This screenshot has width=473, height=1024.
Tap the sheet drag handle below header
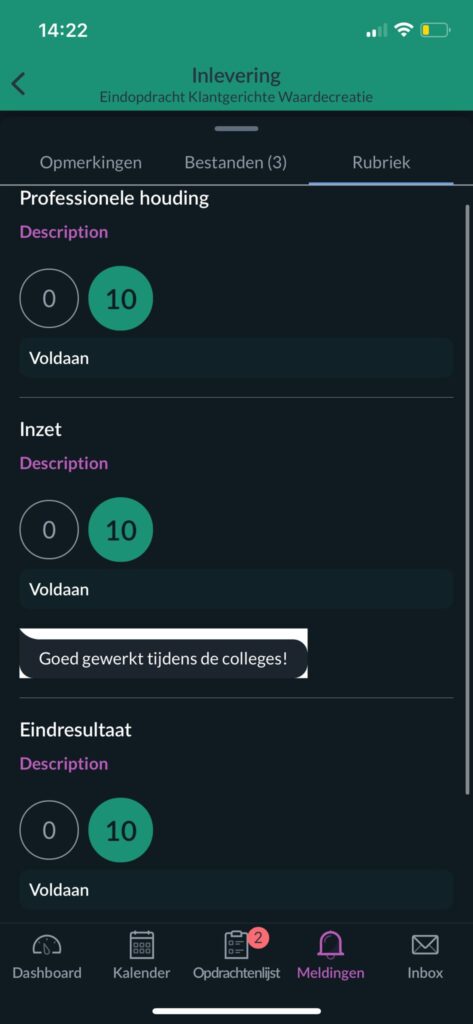(x=236, y=129)
